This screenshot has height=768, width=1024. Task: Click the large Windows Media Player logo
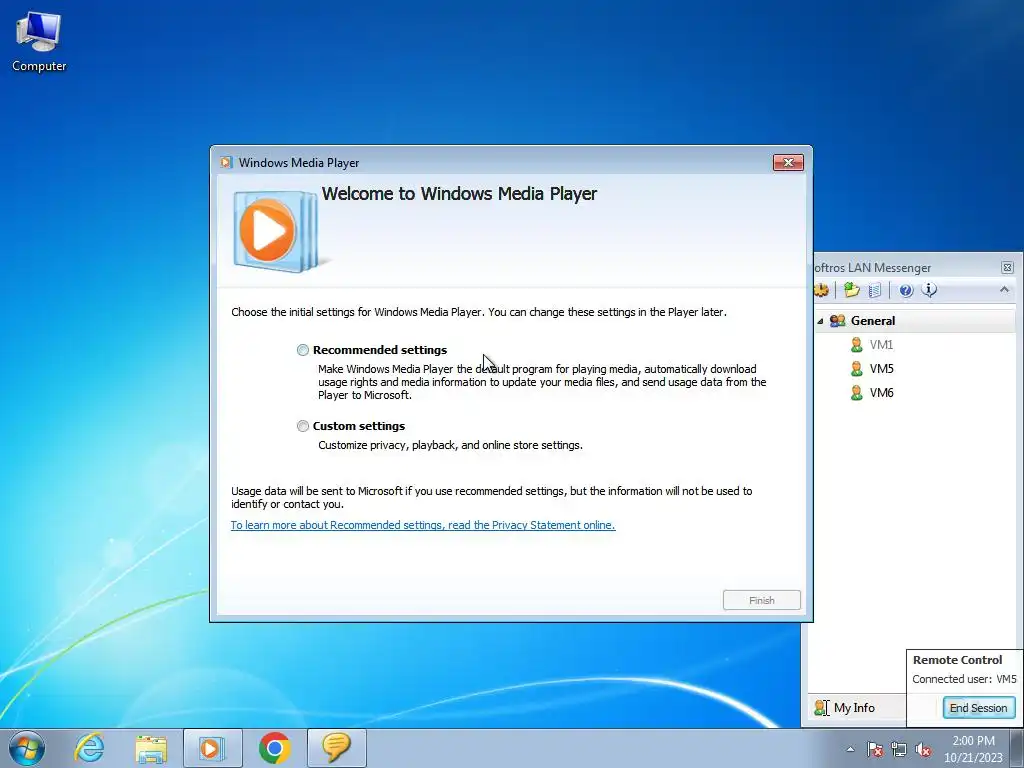click(x=277, y=231)
